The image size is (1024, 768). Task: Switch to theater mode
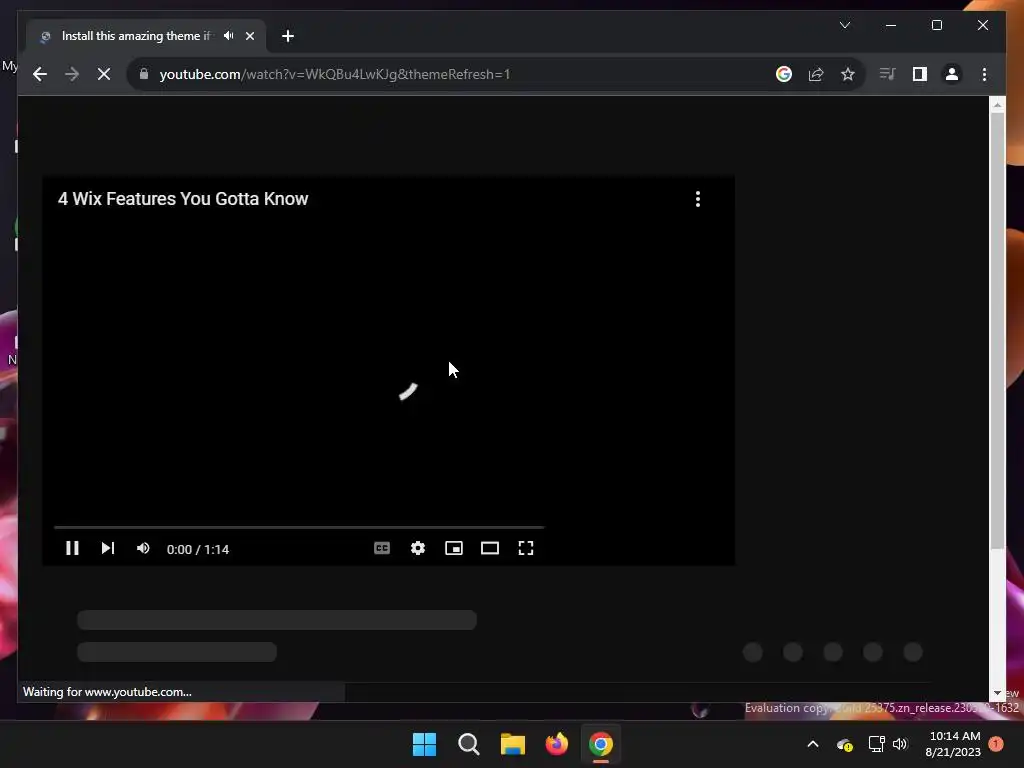pos(490,549)
